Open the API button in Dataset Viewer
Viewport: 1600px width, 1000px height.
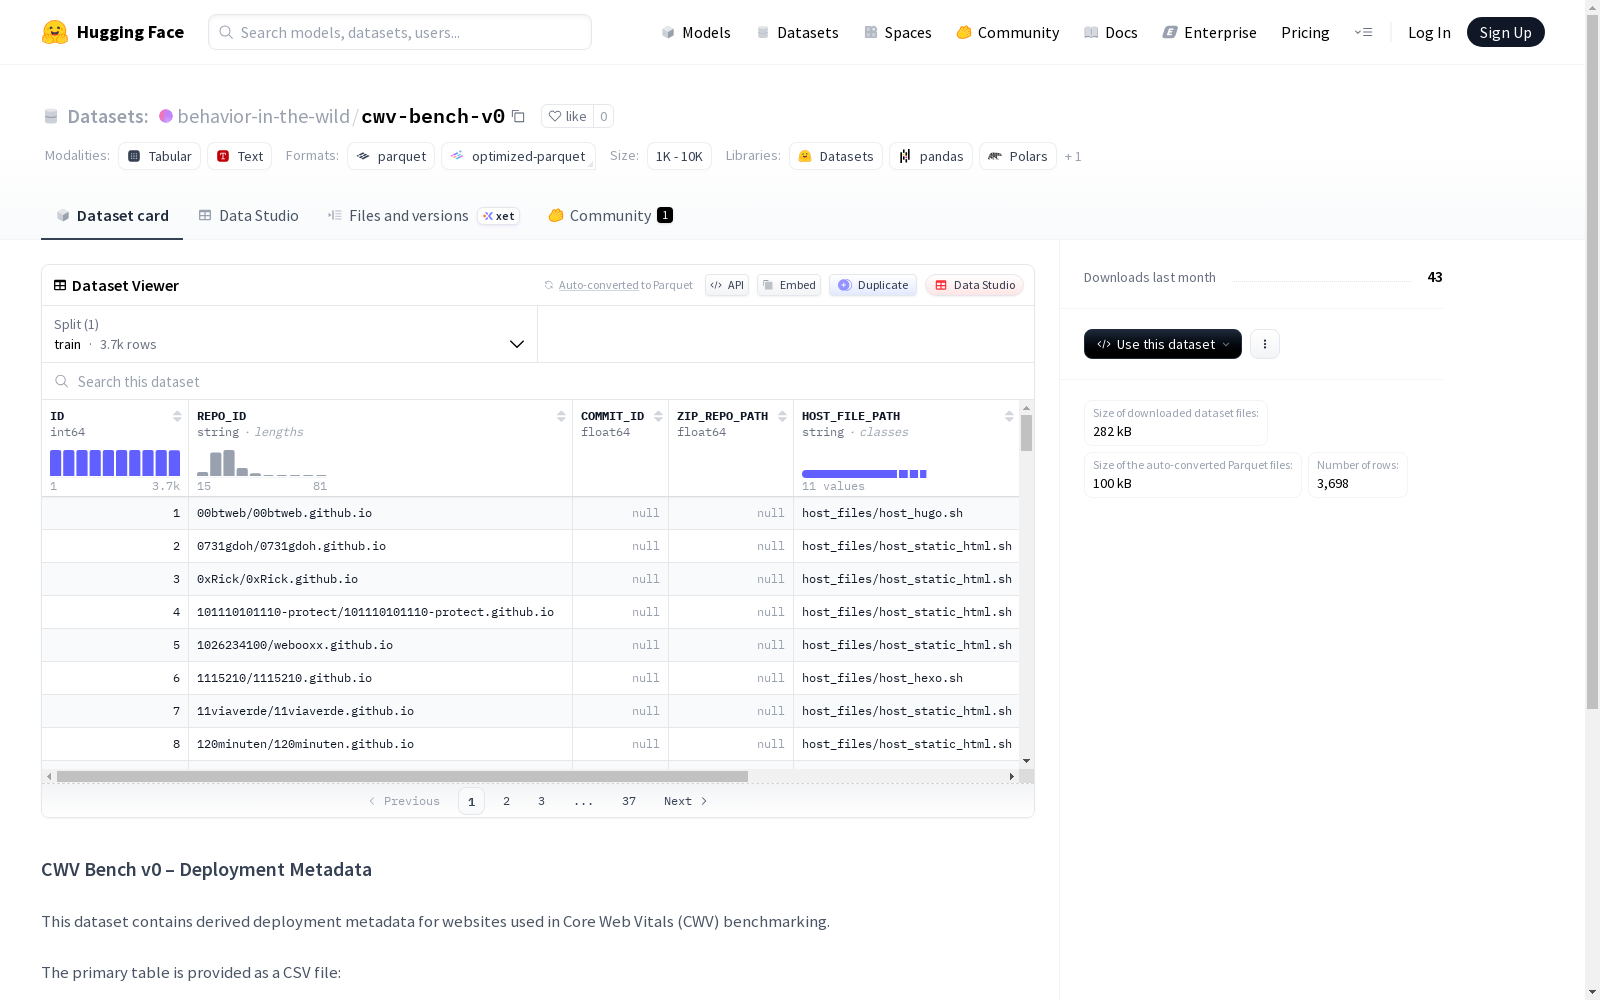point(727,285)
